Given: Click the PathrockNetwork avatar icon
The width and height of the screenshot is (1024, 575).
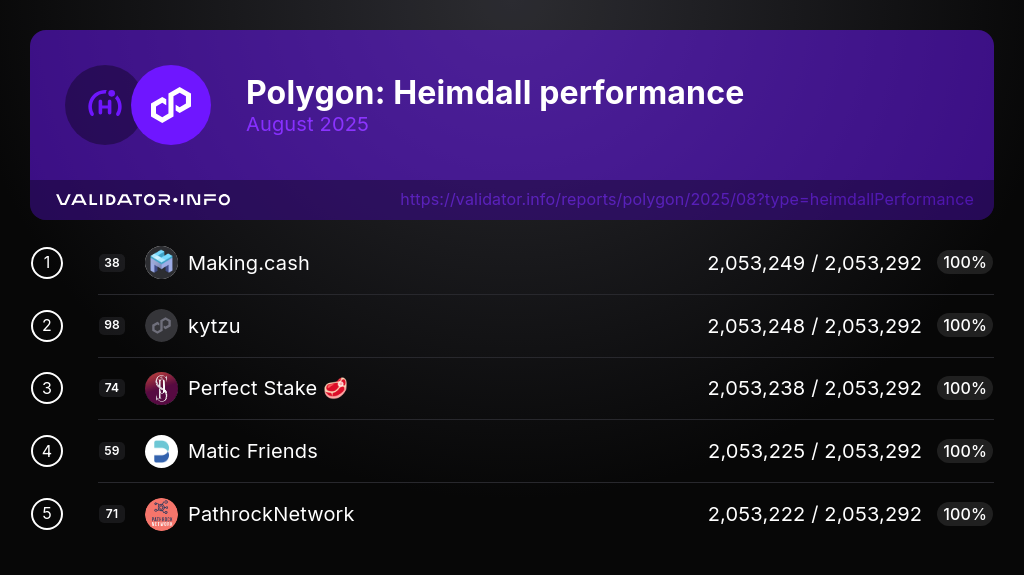Looking at the screenshot, I should coord(161,514).
